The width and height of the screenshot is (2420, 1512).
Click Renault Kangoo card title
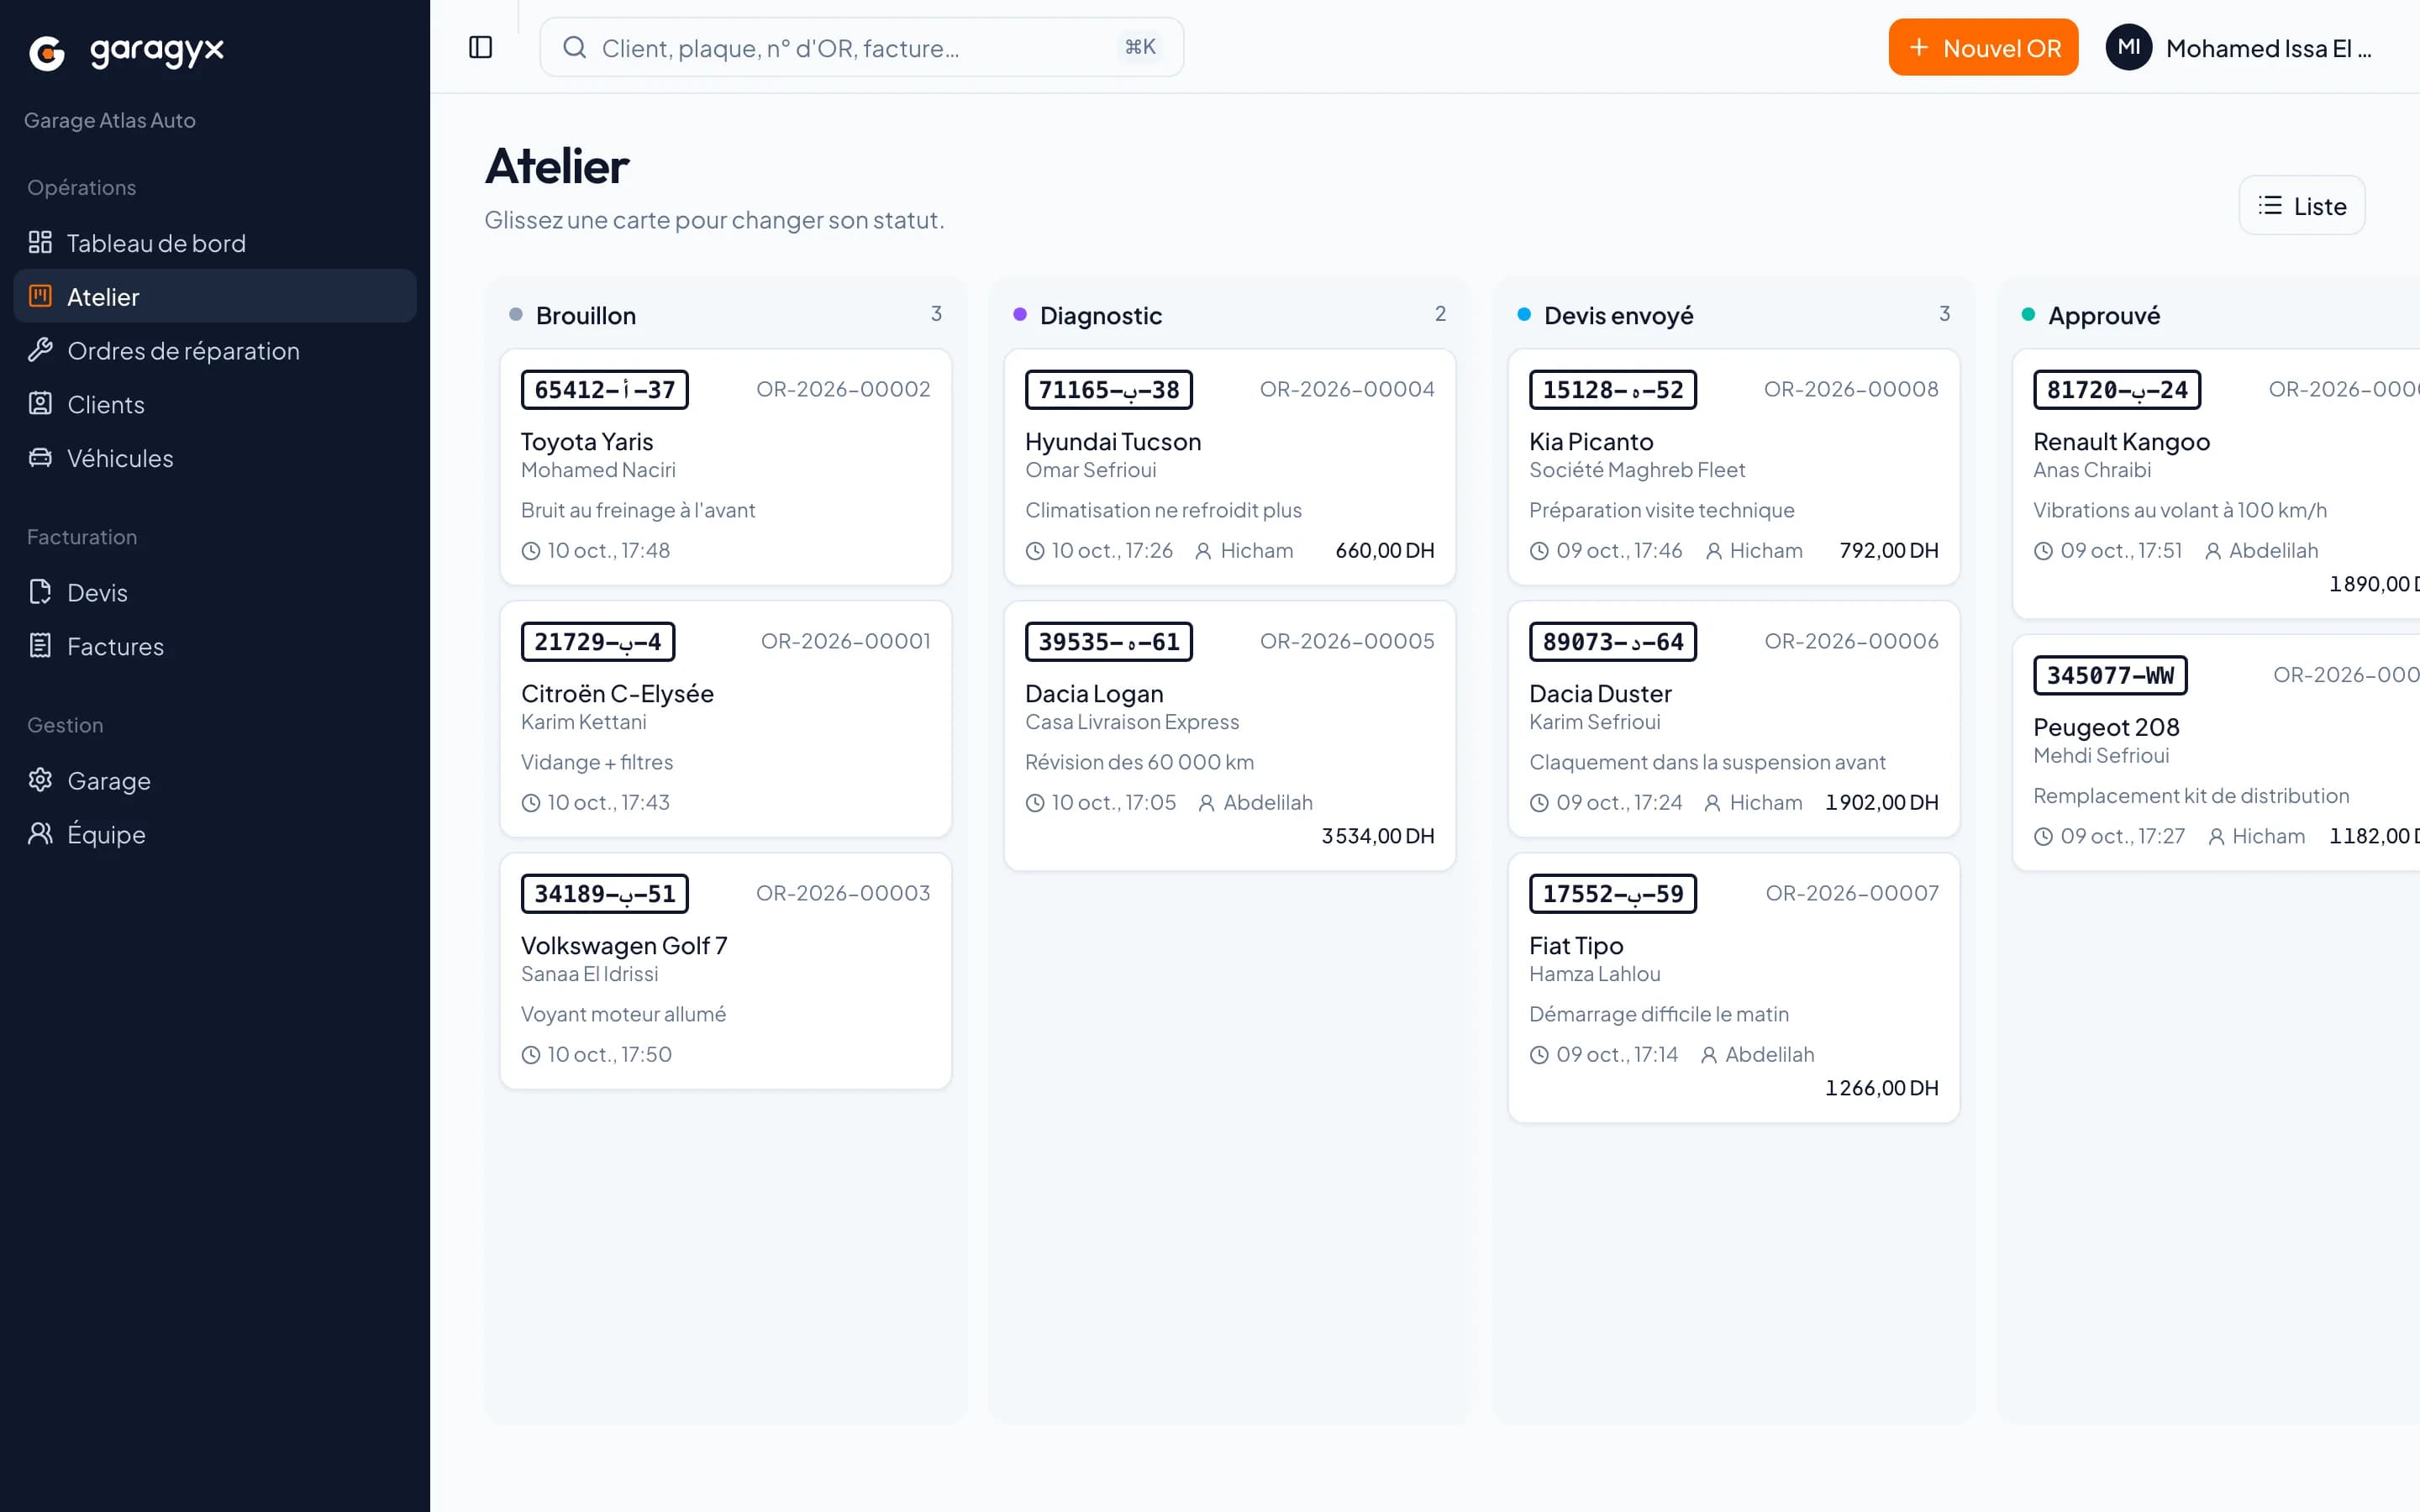coord(2120,441)
